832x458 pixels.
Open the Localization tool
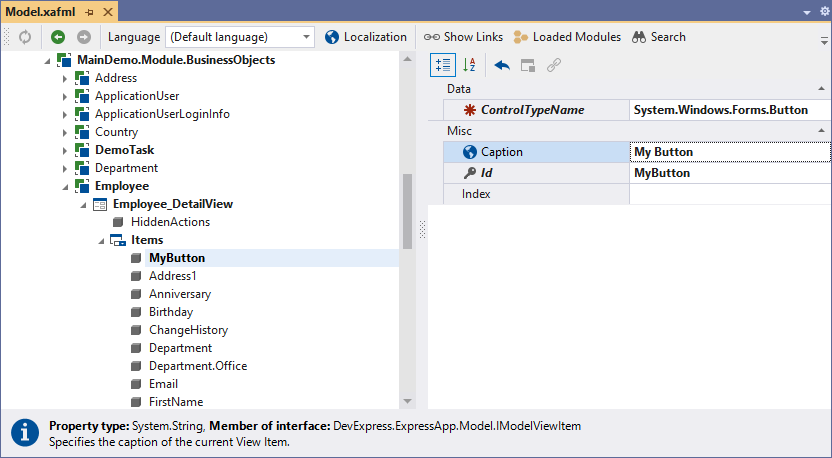pyautogui.click(x=366, y=37)
